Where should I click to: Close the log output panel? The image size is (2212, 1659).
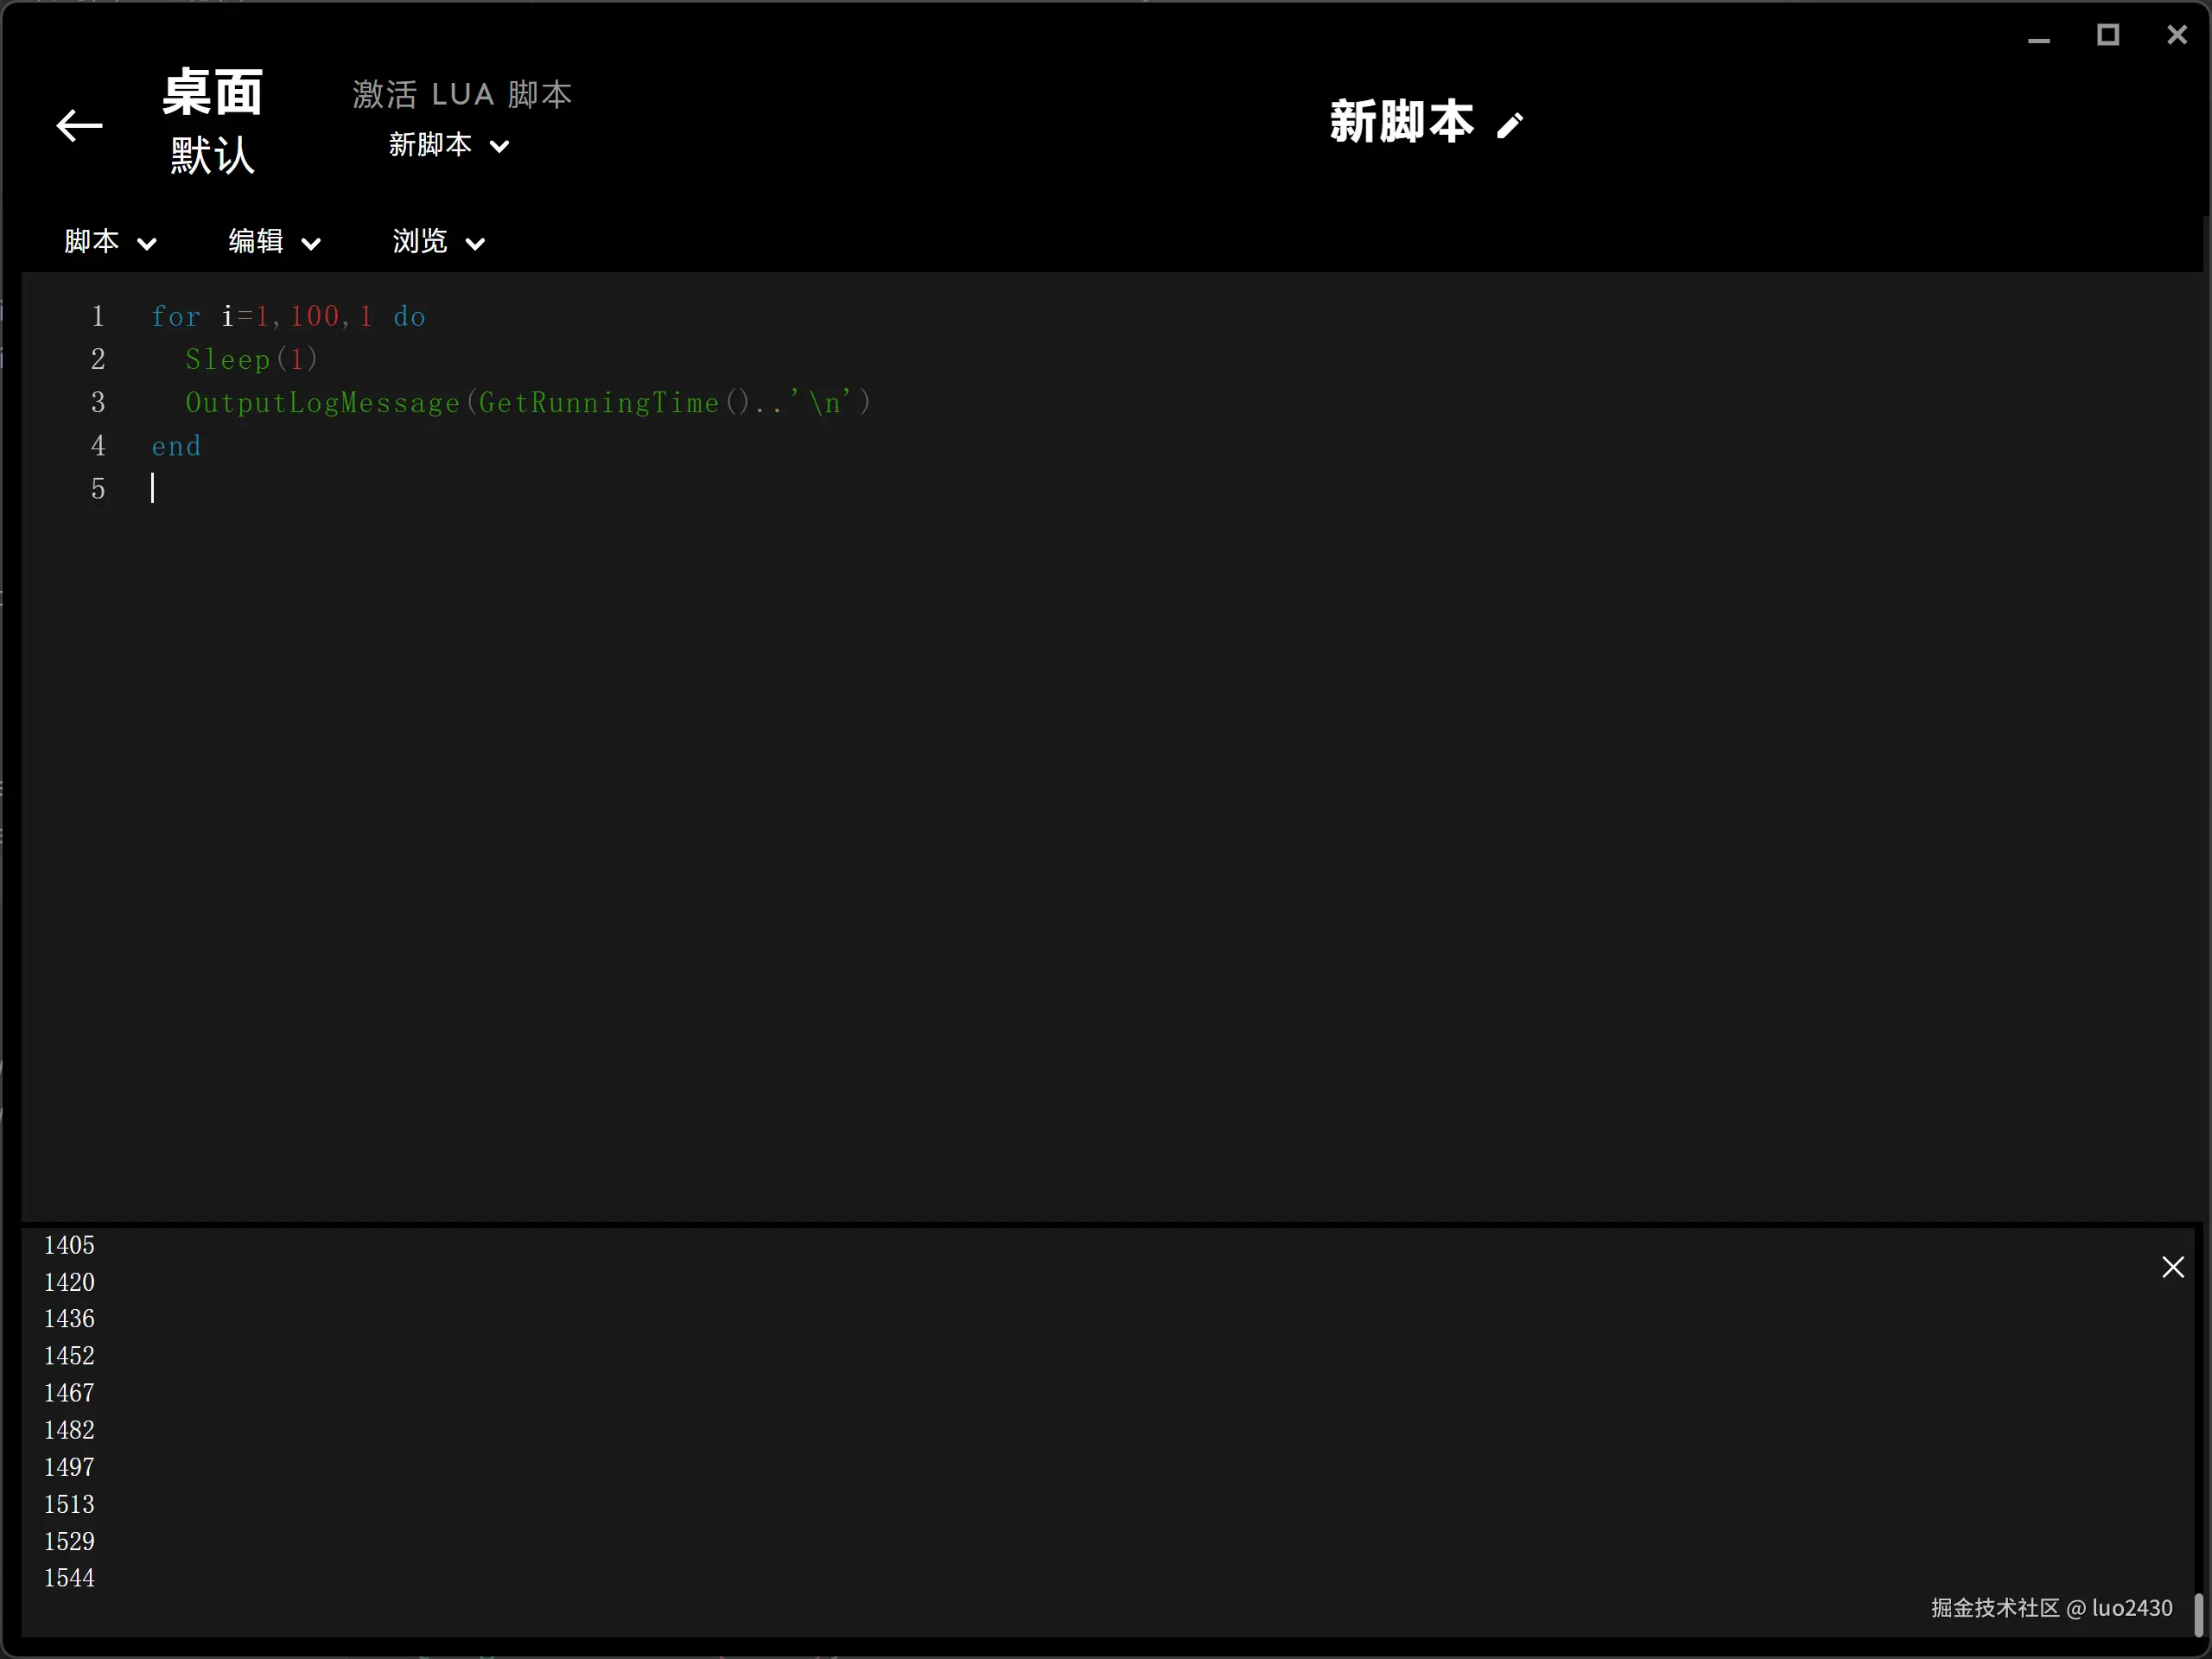(x=2172, y=1267)
